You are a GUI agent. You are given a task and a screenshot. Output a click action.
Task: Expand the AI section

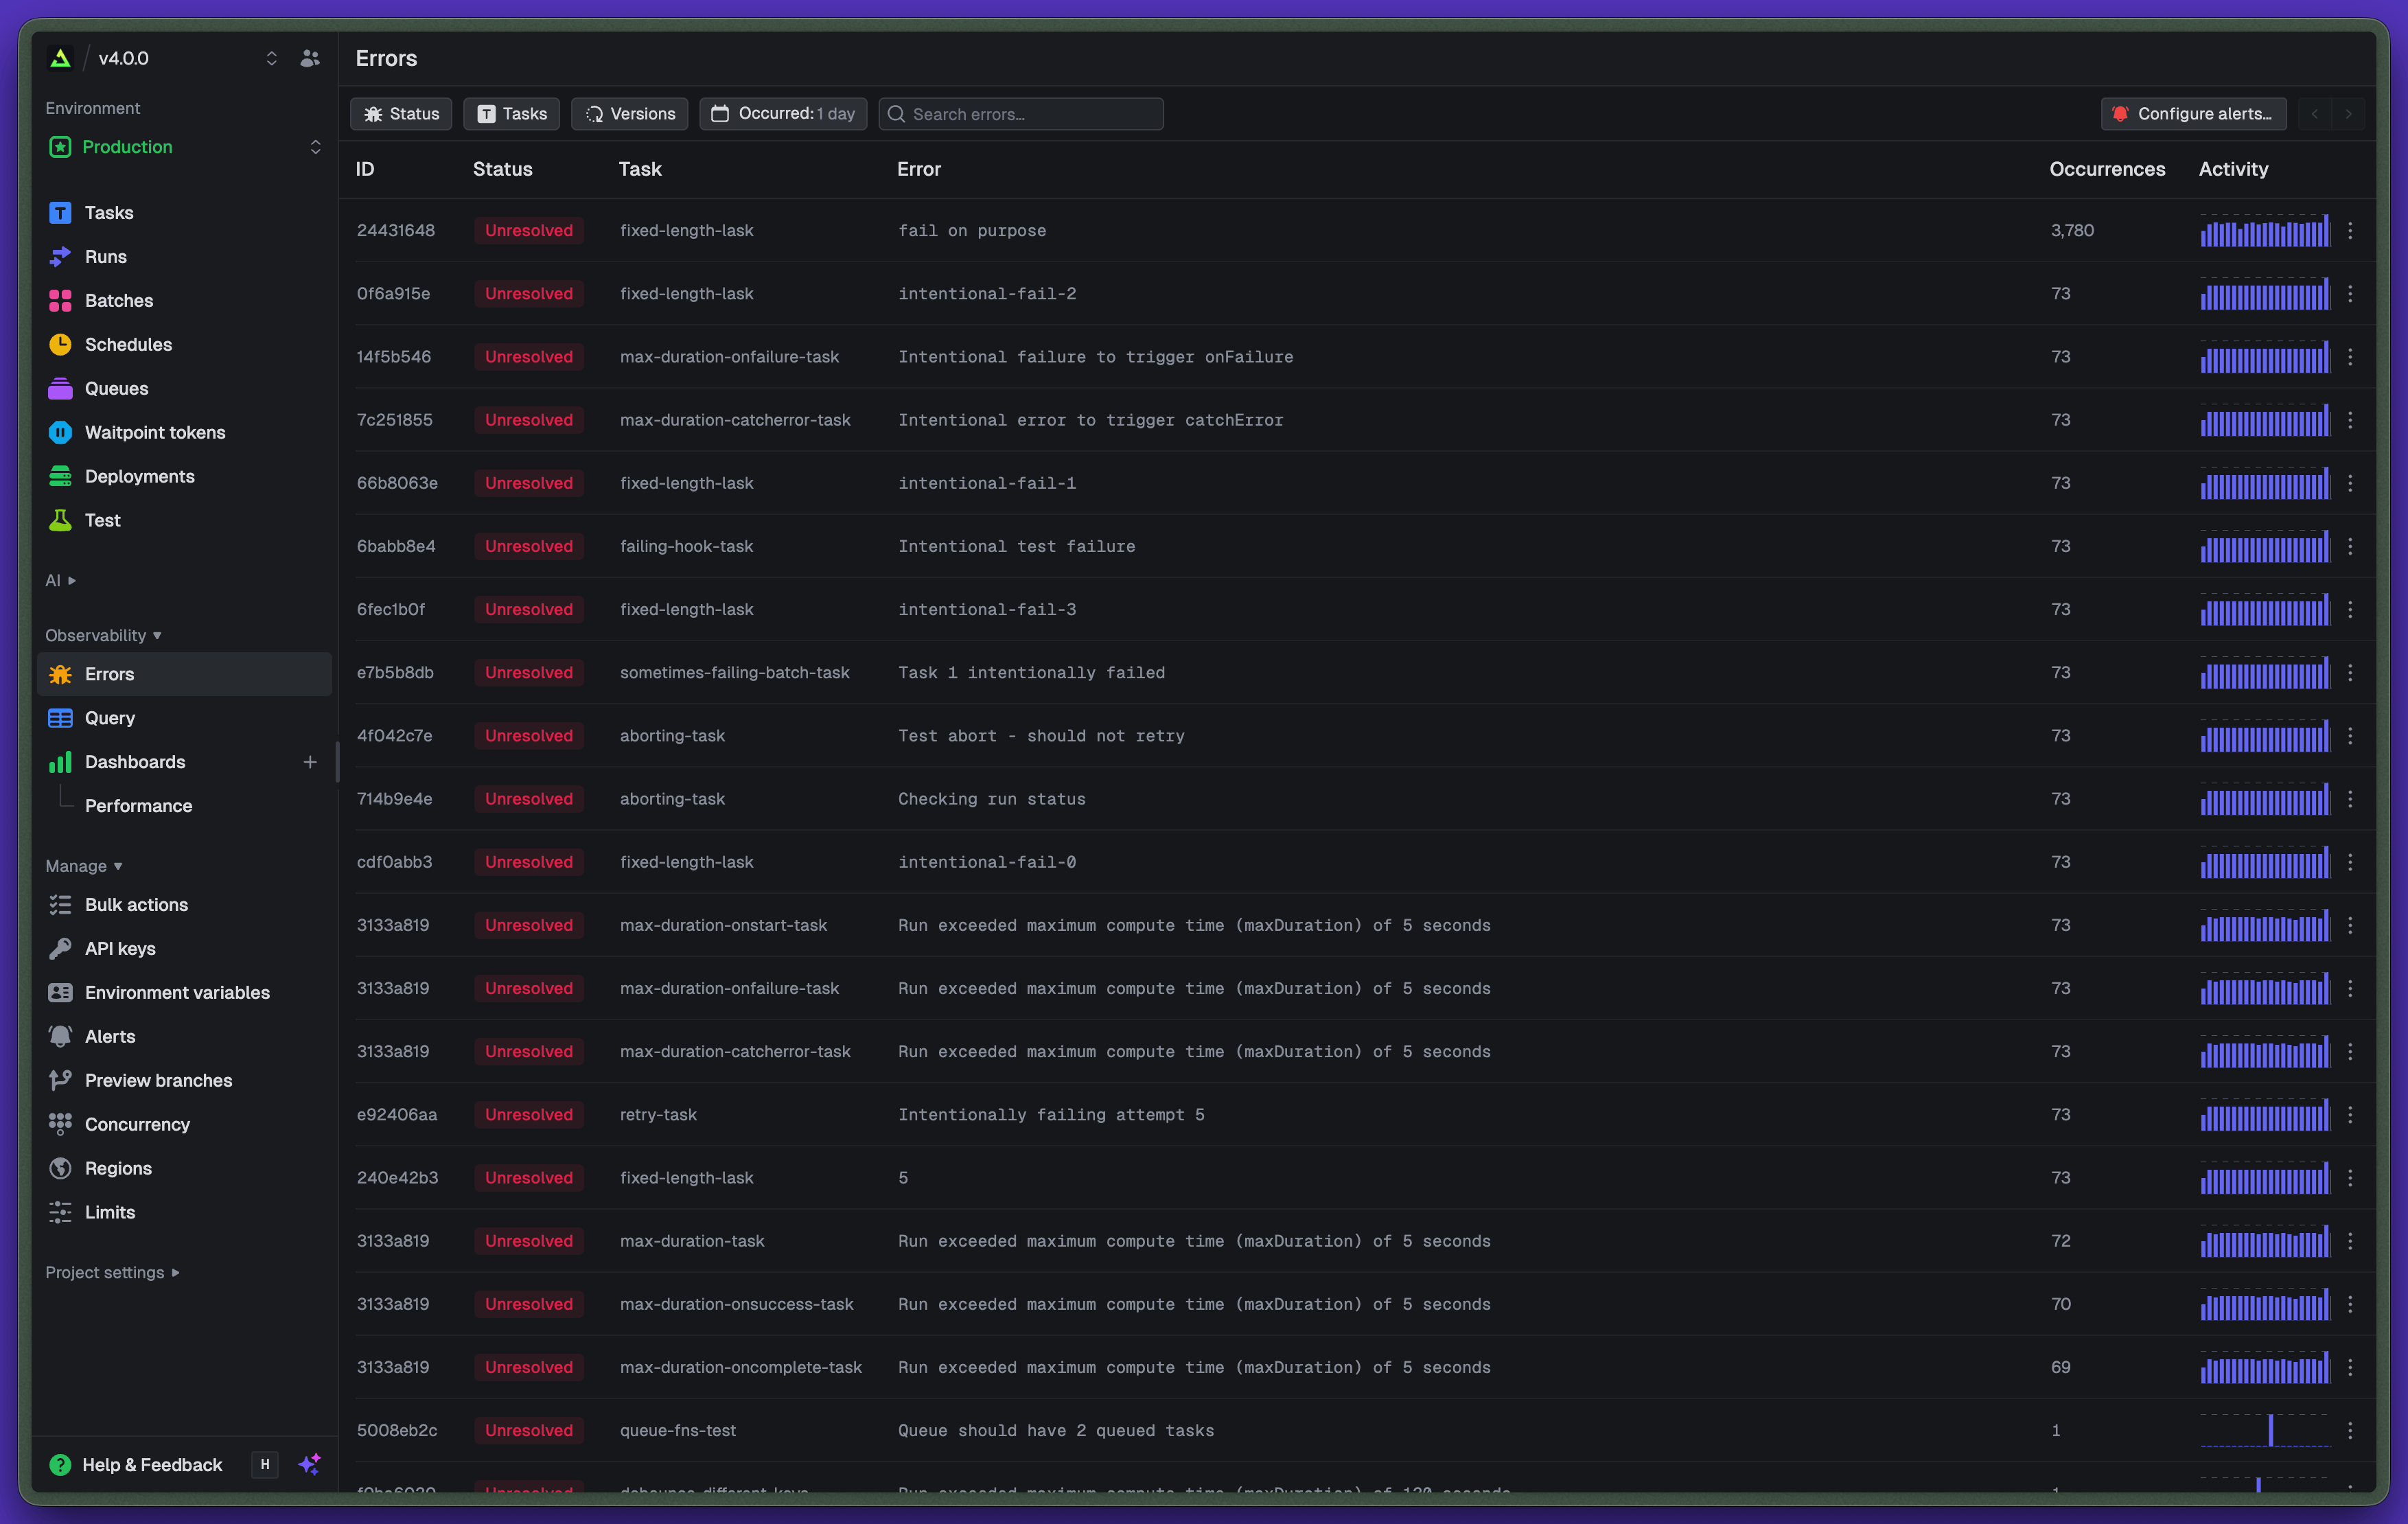pos(60,580)
